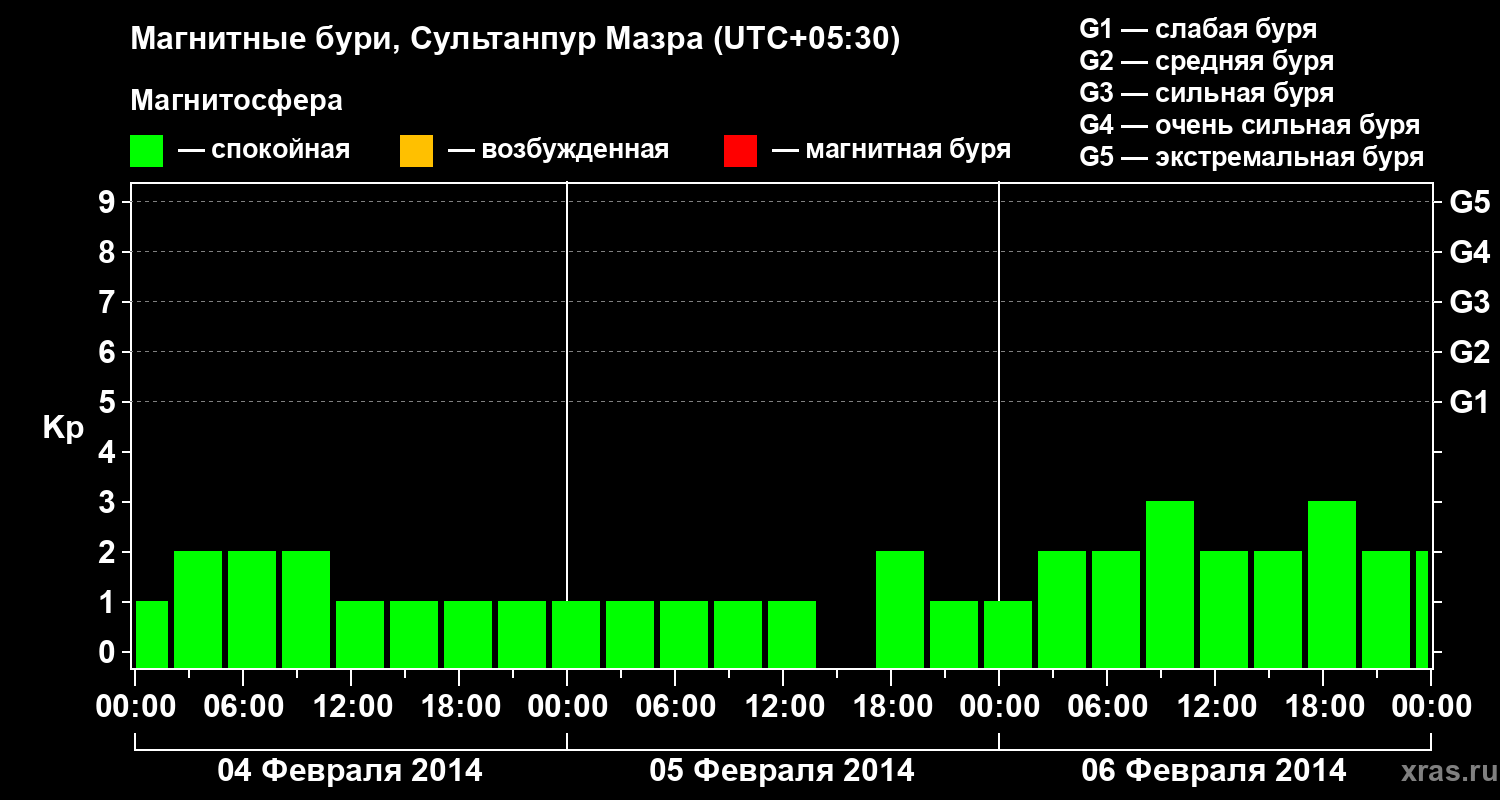The height and width of the screenshot is (800, 1500).
Task: Click the 'G2' label on the right axis
Action: 1470,352
